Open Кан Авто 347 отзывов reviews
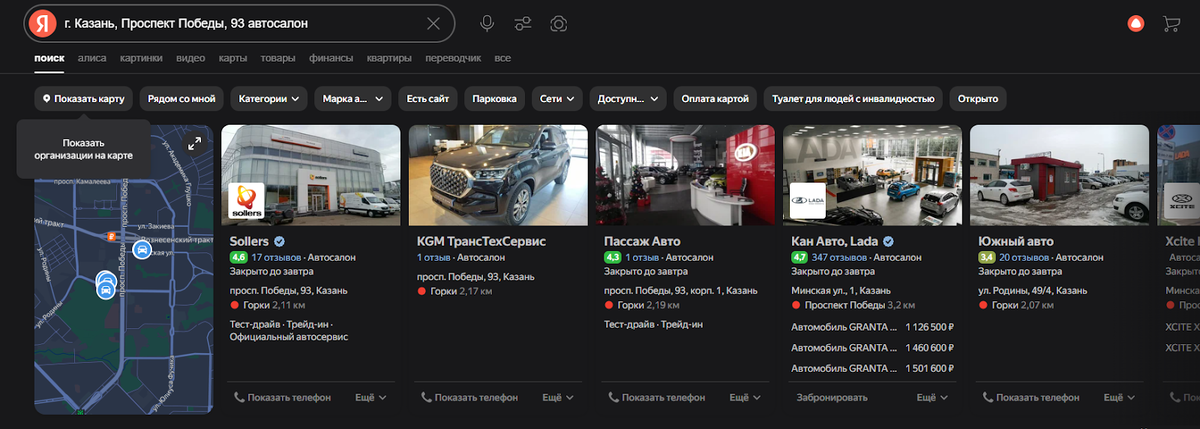 pyautogui.click(x=841, y=258)
